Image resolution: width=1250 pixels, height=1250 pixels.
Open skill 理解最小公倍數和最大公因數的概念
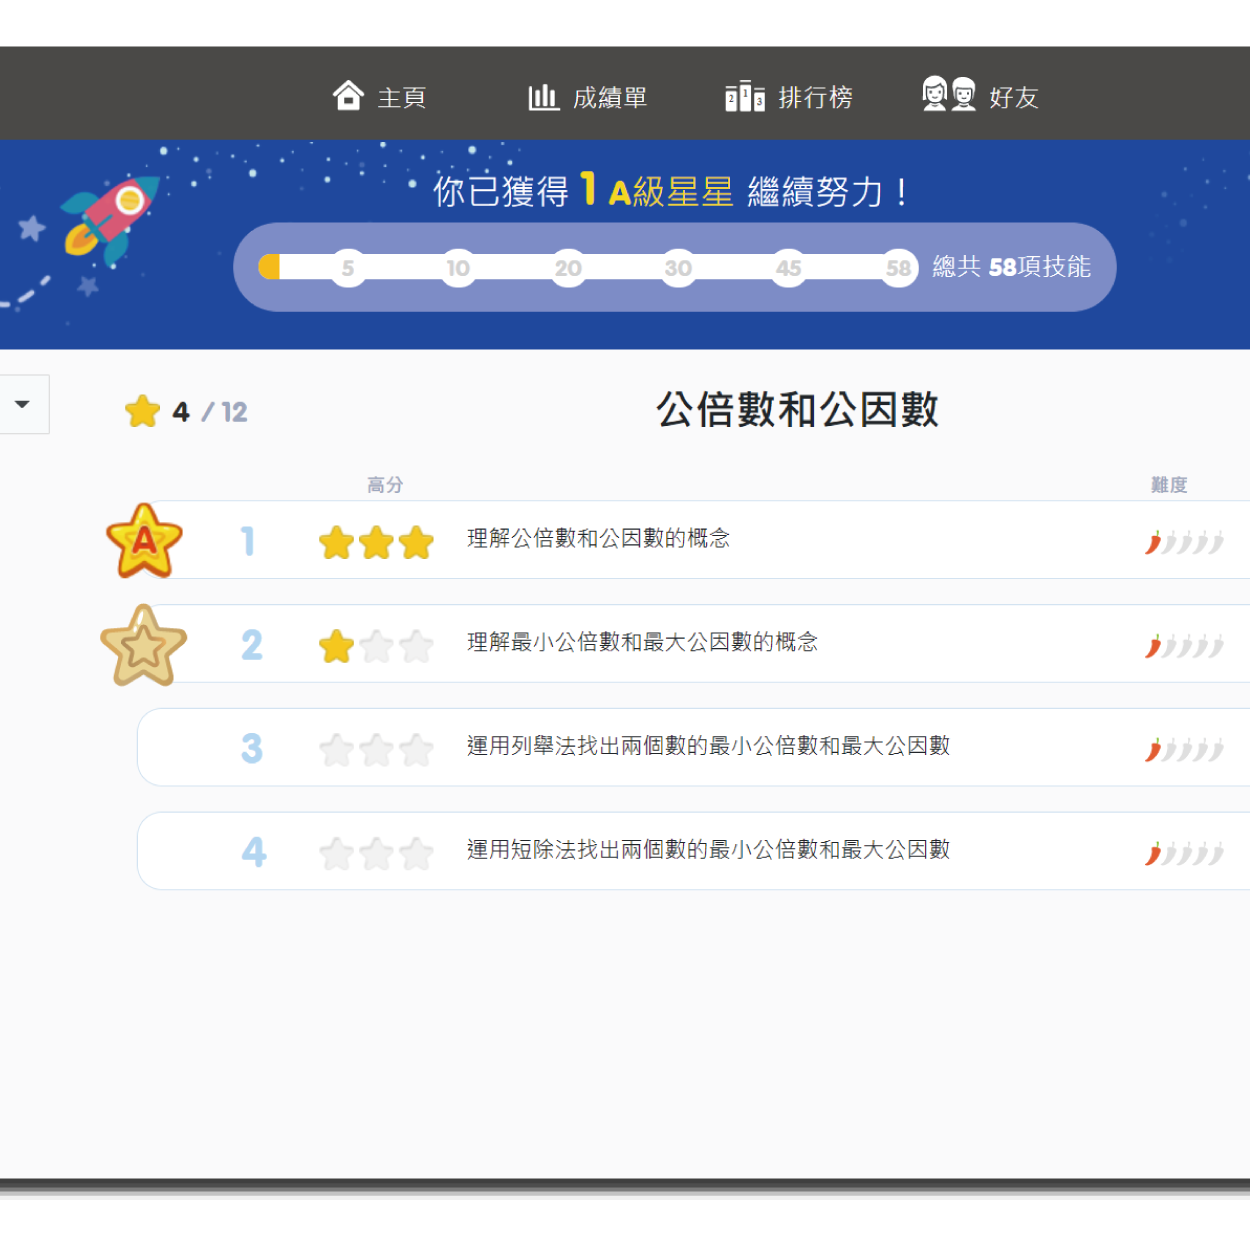click(x=642, y=643)
